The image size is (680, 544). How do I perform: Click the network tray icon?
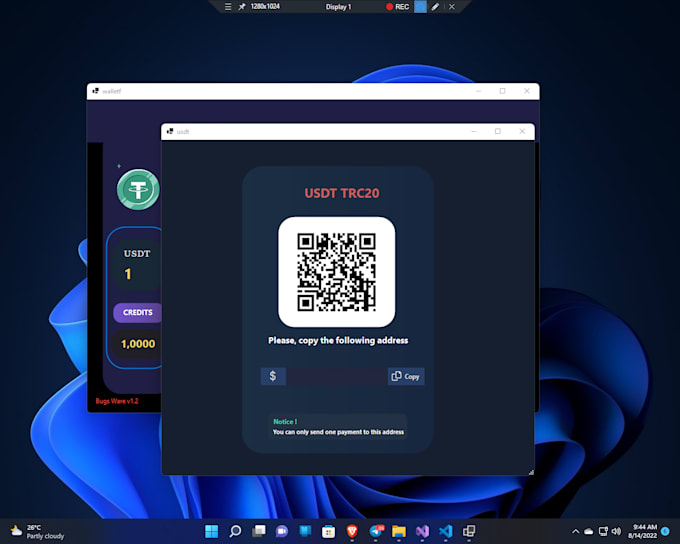[x=603, y=531]
